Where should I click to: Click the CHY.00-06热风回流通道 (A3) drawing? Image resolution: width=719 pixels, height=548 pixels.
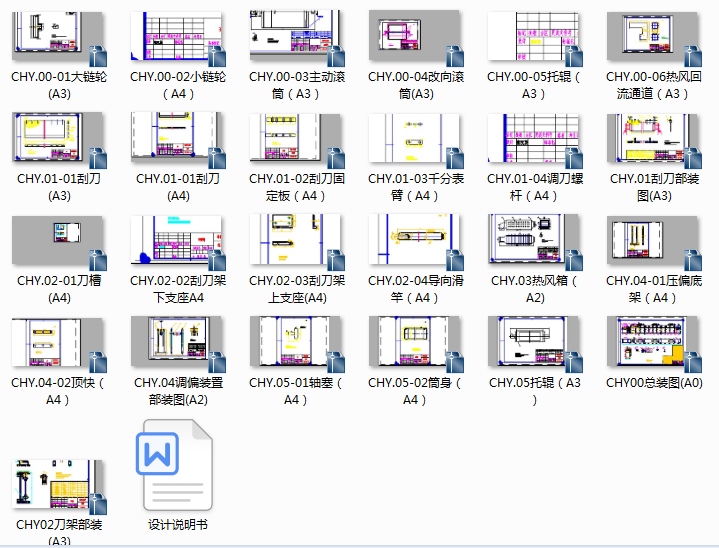pos(654,38)
